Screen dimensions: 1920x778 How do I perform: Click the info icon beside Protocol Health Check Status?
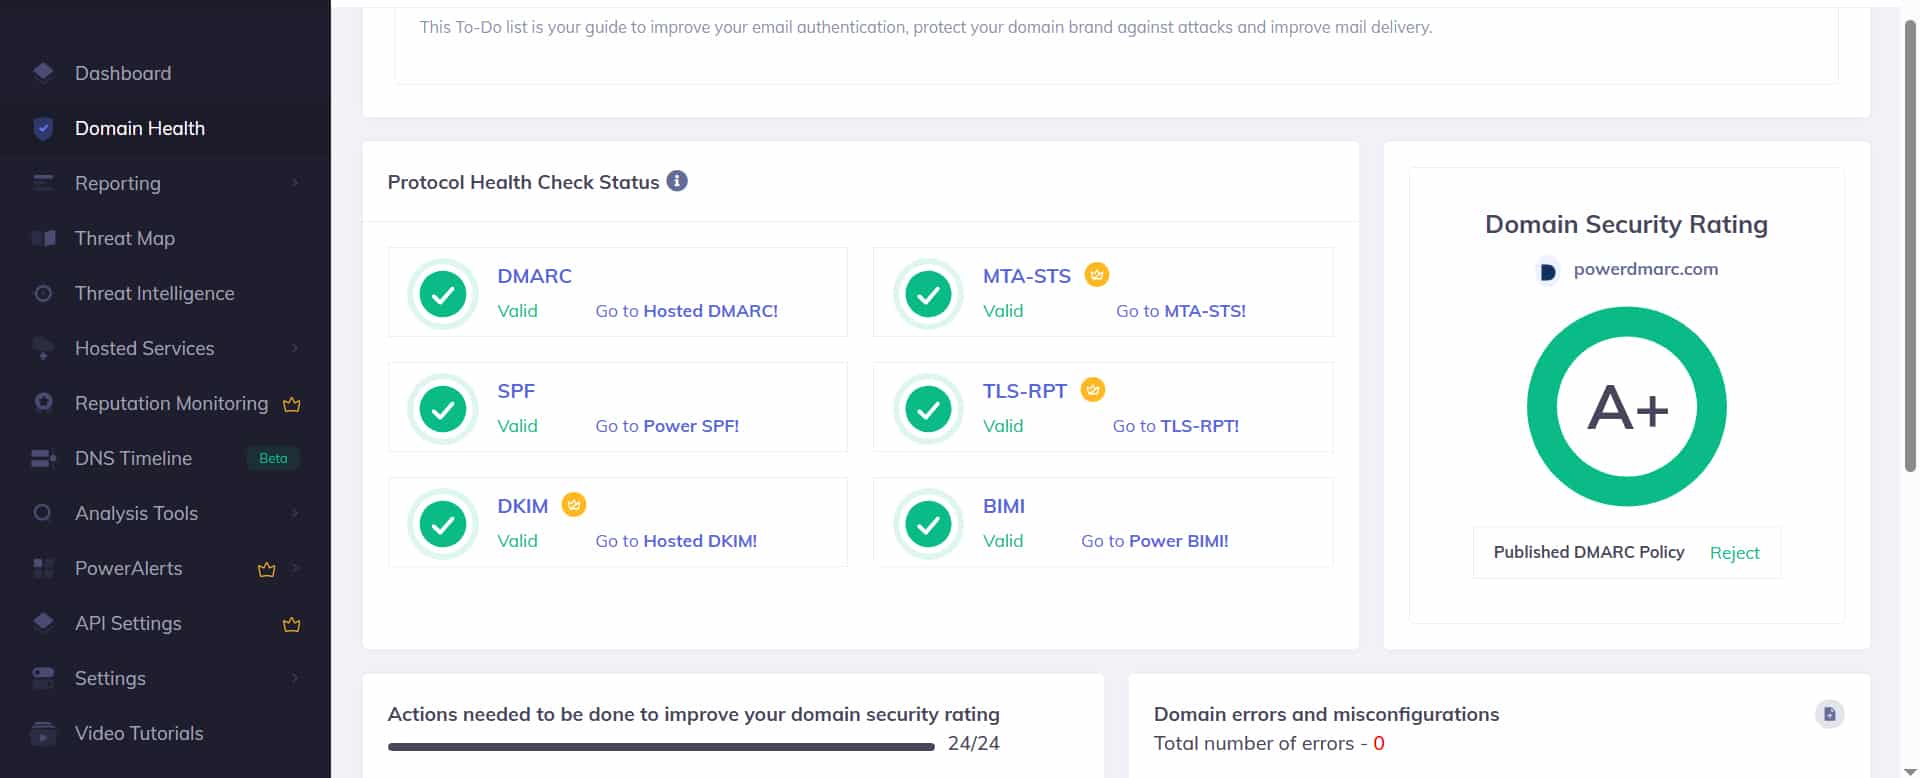point(677,181)
